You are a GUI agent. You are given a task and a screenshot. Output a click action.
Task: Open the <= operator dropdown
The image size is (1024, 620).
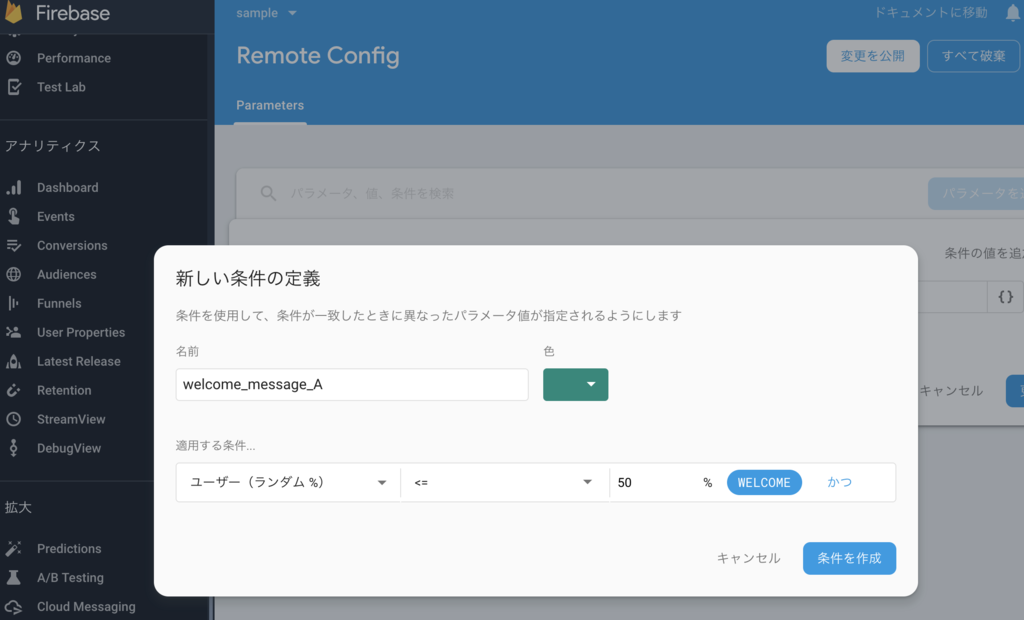(x=504, y=482)
